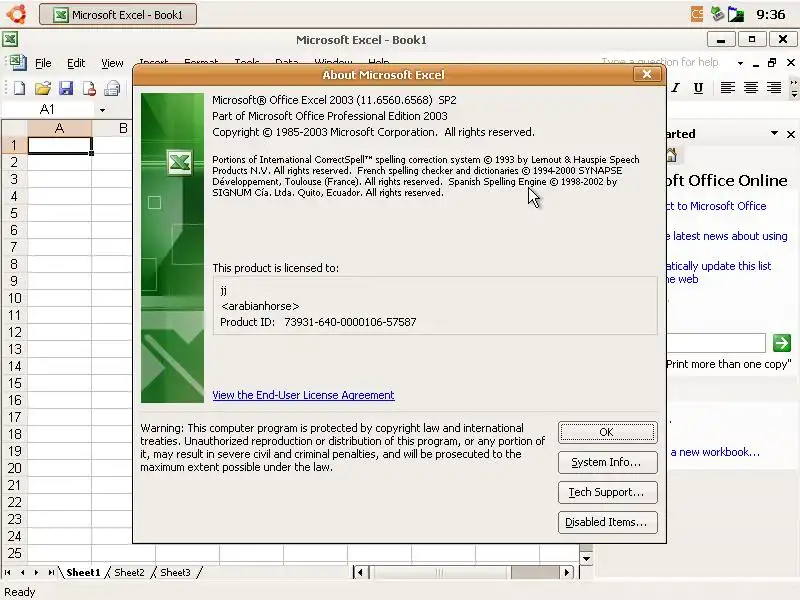Click the Open file folder toolbar icon

[x=43, y=88]
